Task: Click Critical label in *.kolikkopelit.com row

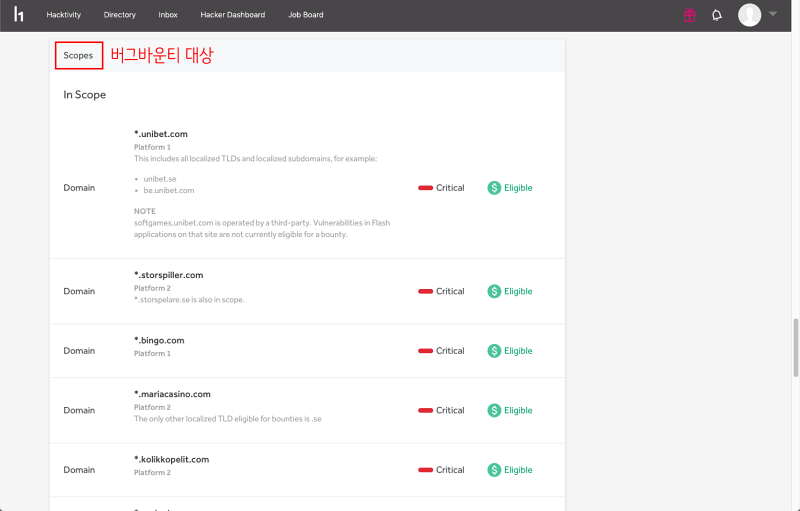Action: click(x=450, y=470)
